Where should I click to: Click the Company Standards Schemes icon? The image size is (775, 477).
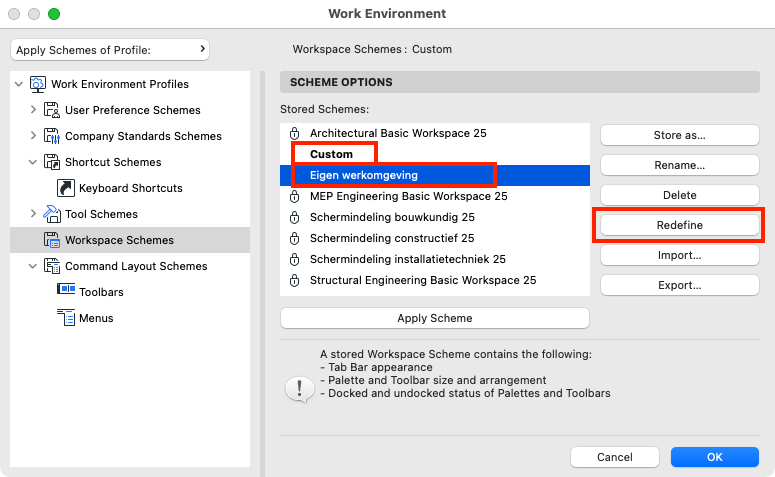point(52,136)
